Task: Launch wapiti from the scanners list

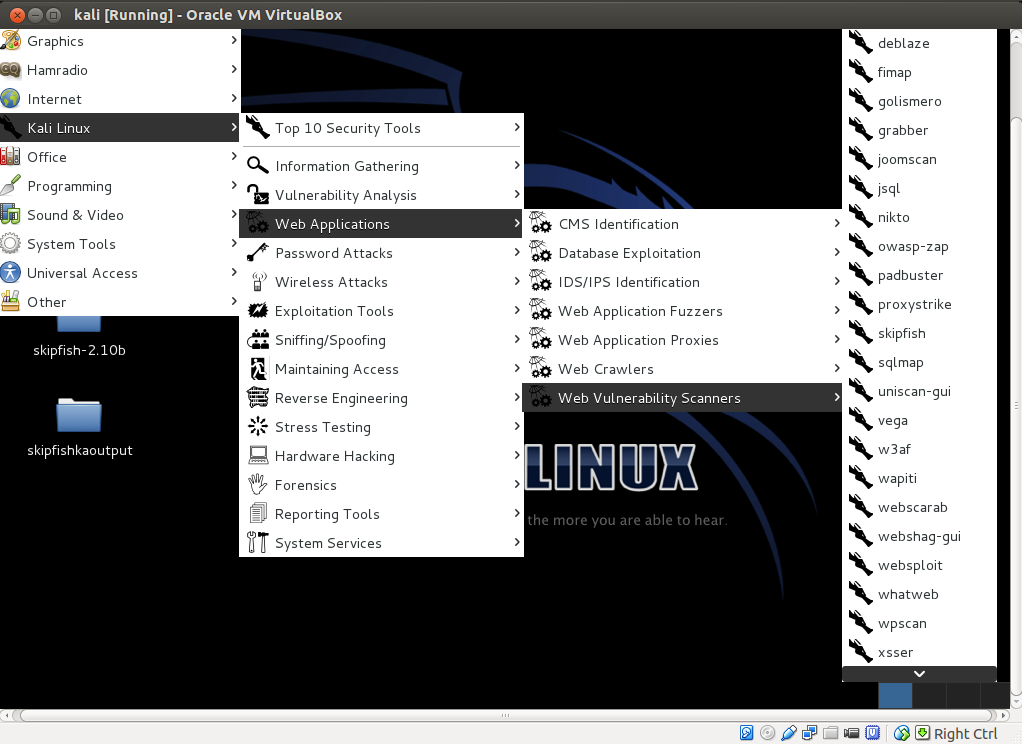Action: [919, 478]
